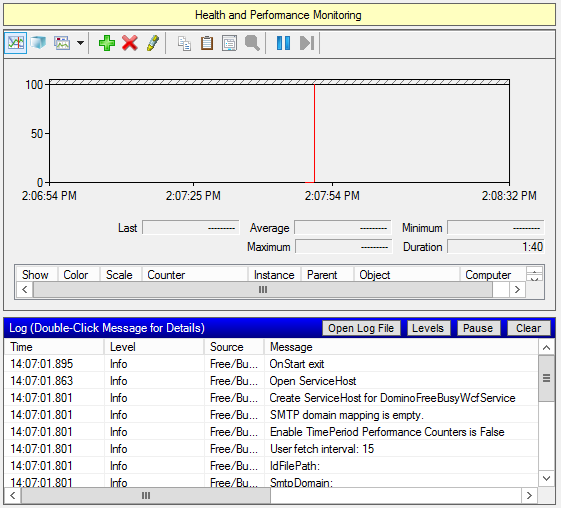Clear the log using the Clear button
Viewport: 561px width, 508px height.
tap(528, 328)
